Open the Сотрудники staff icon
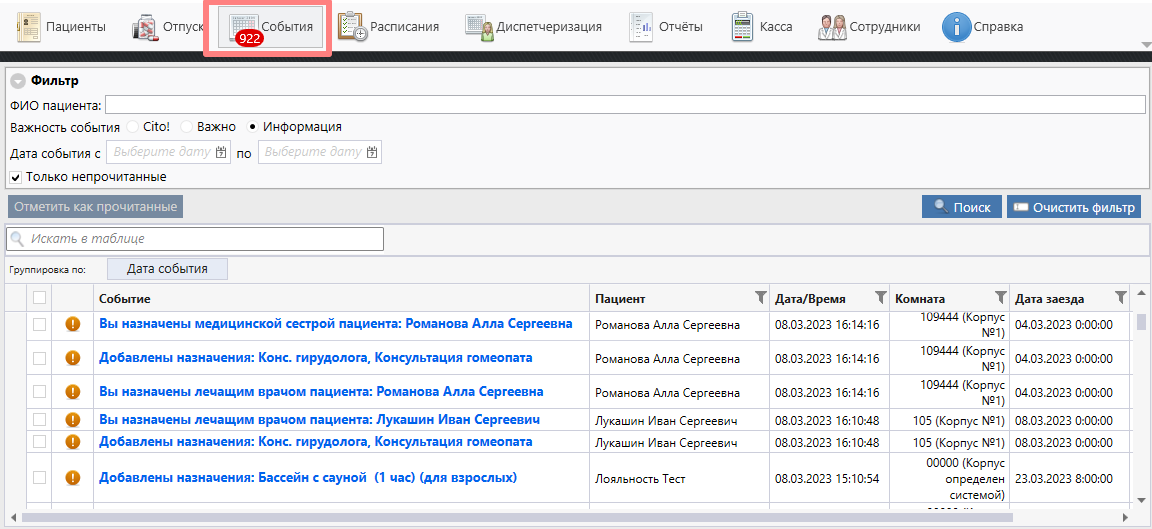Screen dimensions: 1152x529 tap(832, 27)
